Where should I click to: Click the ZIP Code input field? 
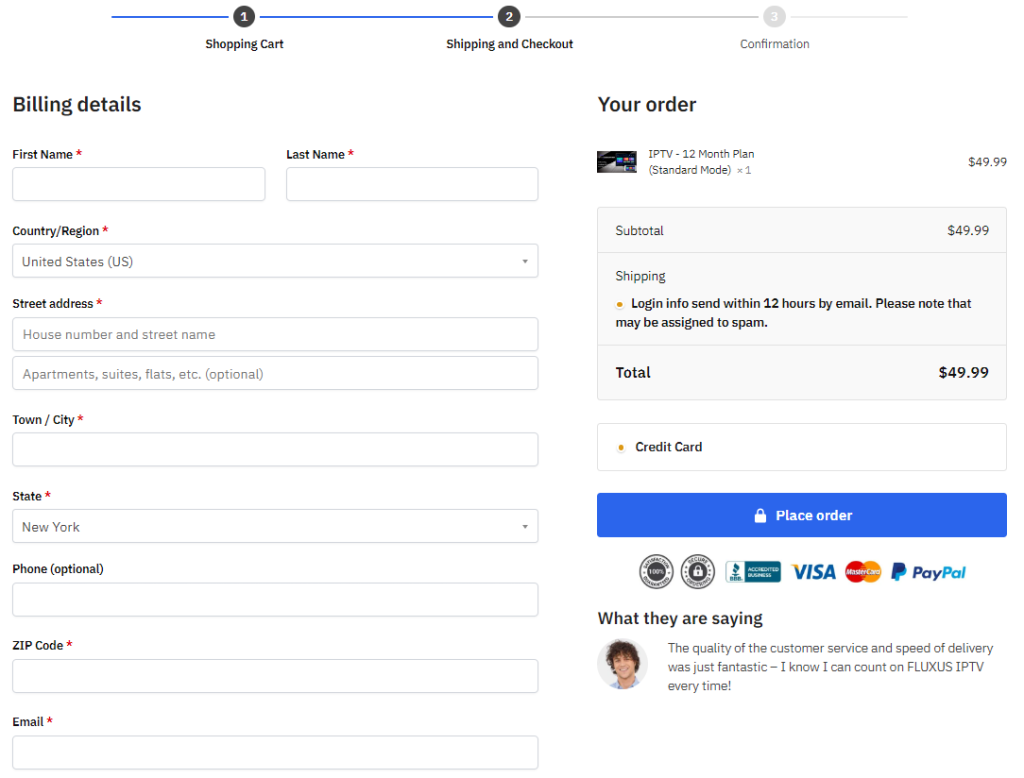[275, 676]
